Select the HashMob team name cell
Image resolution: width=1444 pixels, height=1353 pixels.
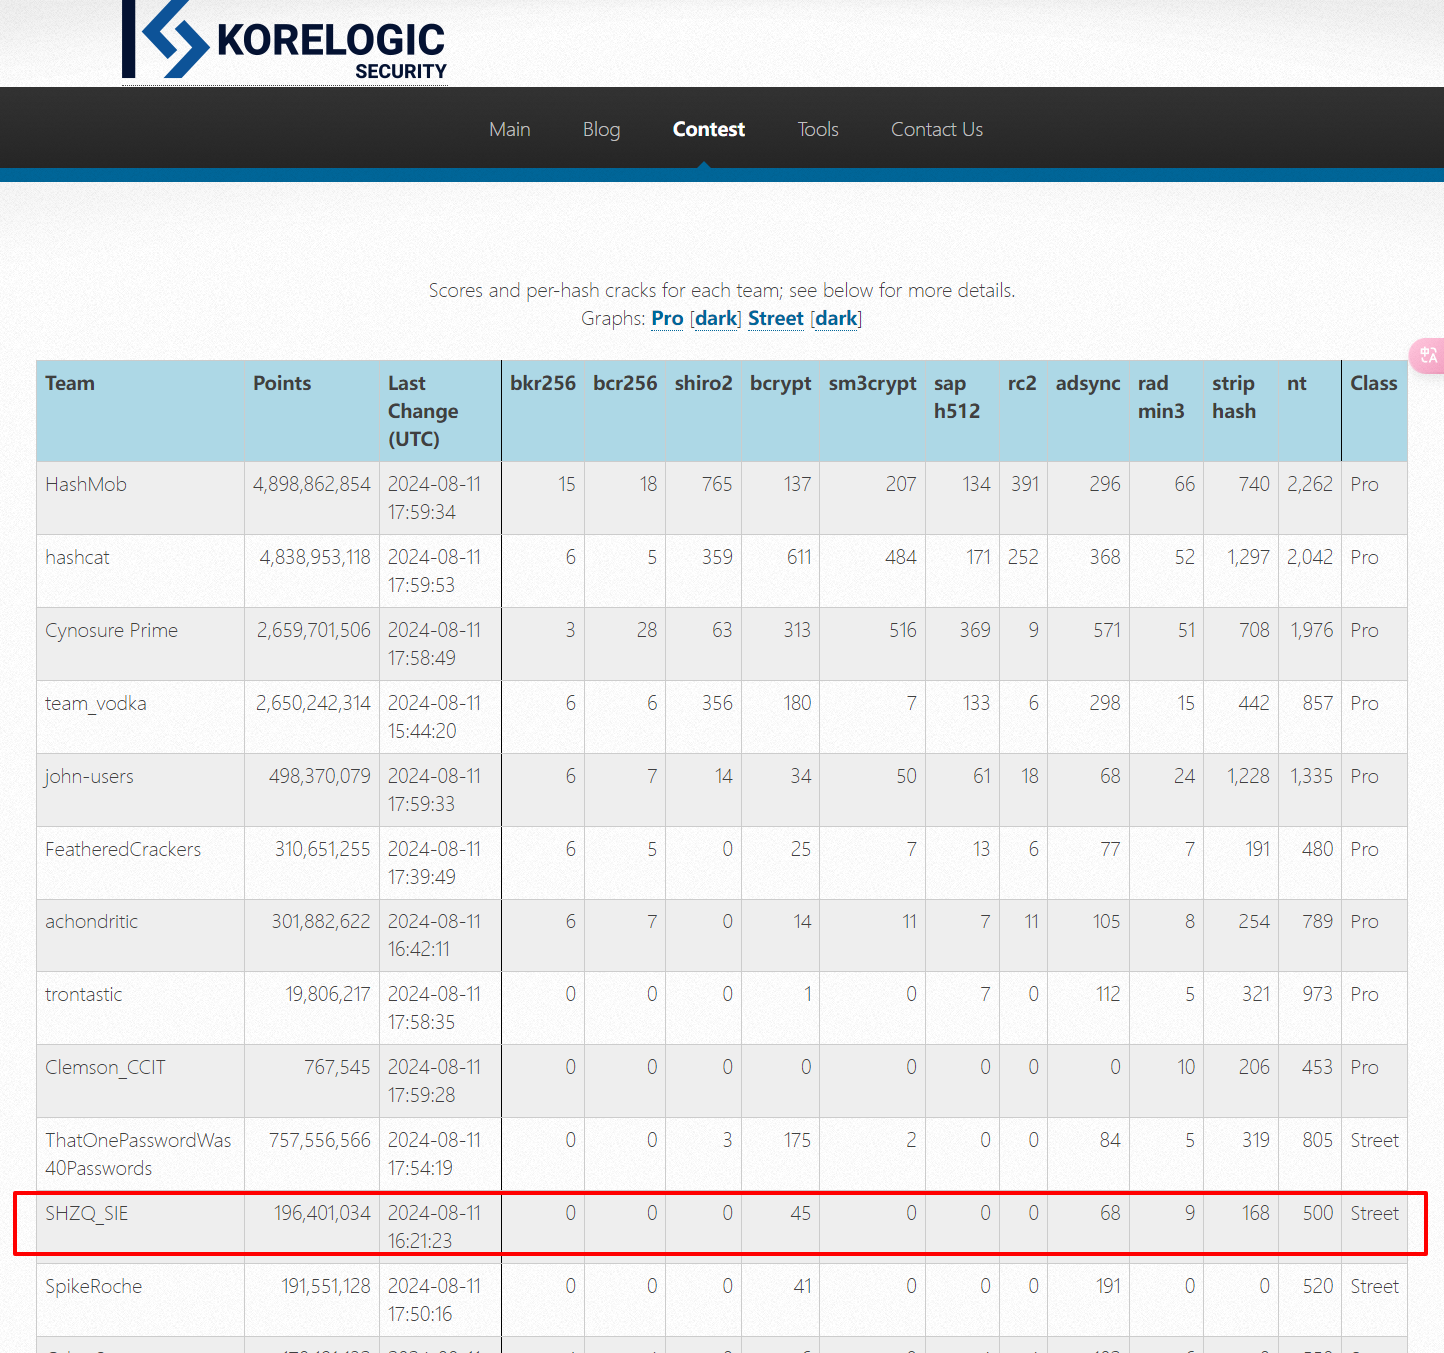tap(86, 484)
